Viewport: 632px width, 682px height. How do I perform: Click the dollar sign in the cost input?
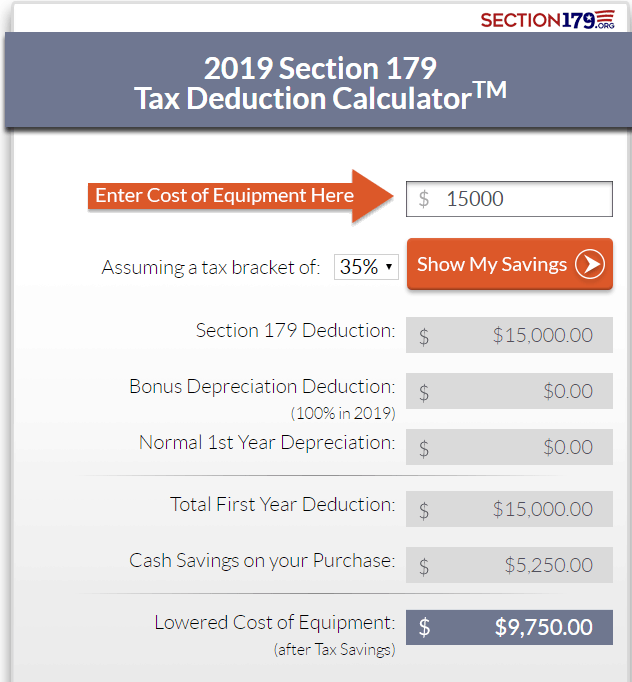pyautogui.click(x=424, y=199)
